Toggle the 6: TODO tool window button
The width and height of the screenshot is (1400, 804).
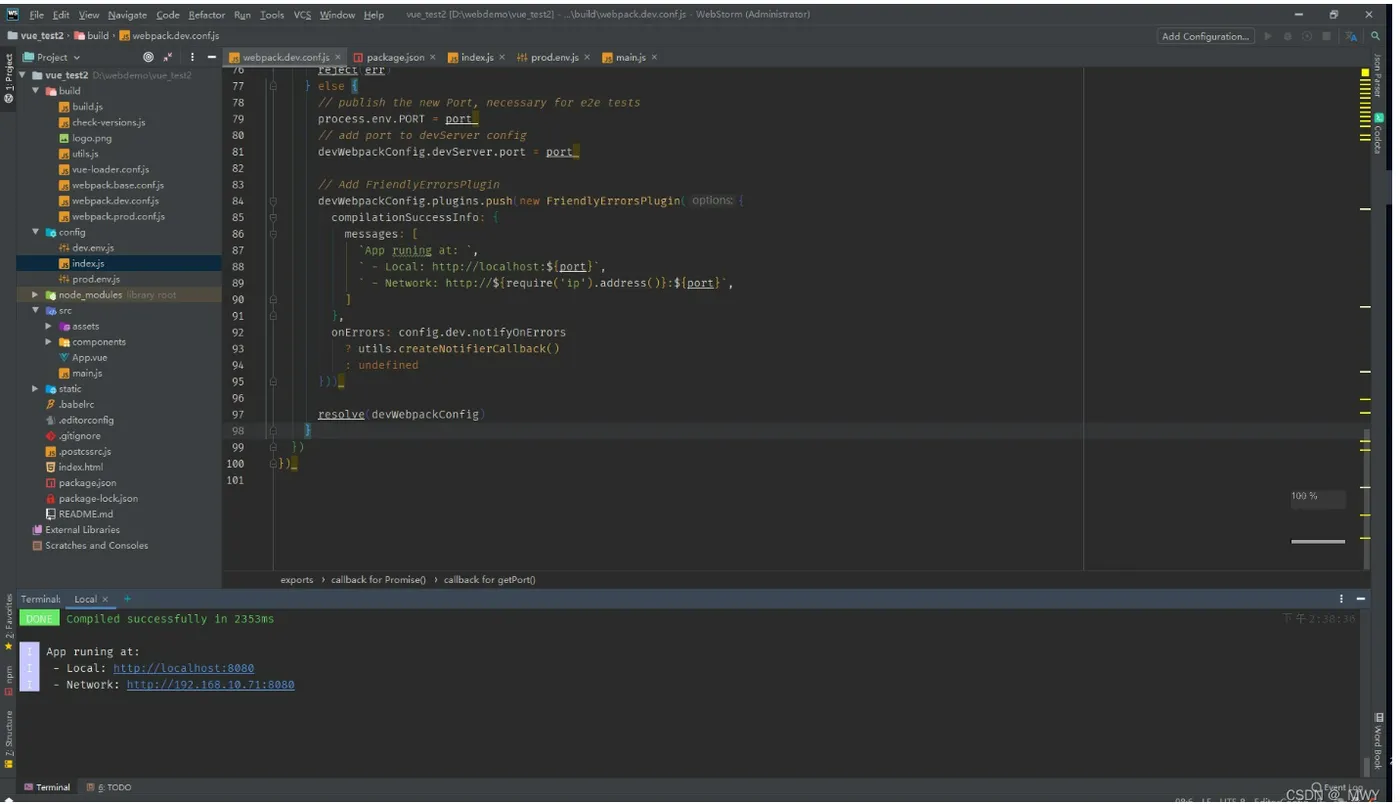[109, 787]
